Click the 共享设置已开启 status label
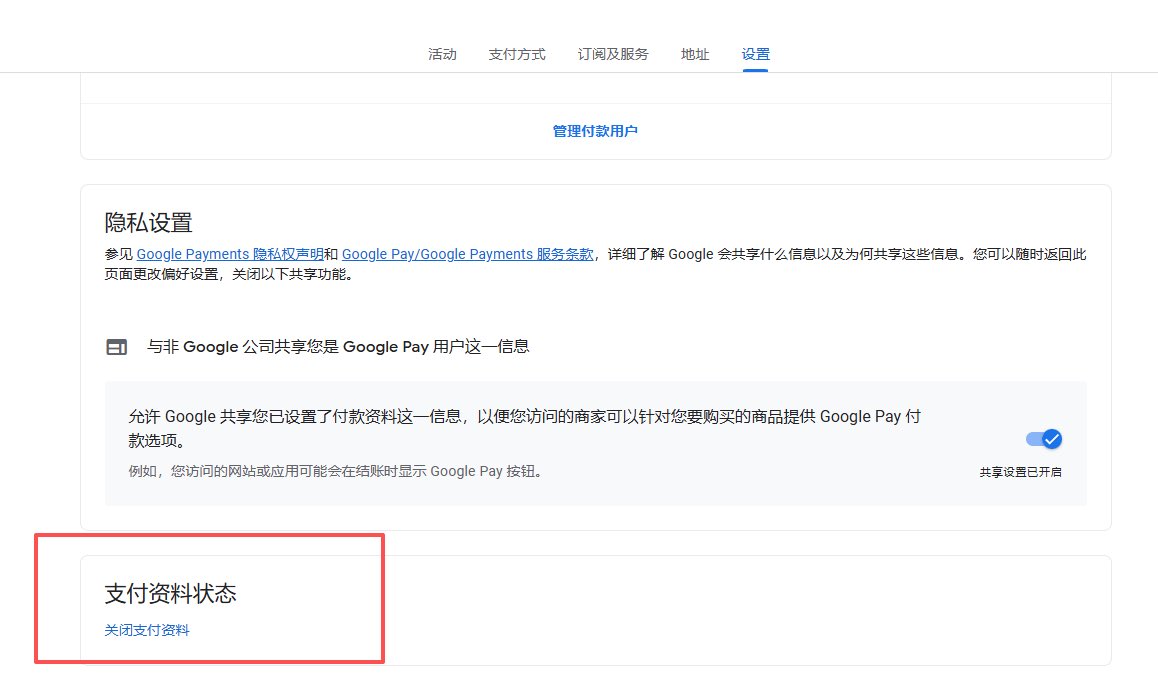 coord(1020,472)
